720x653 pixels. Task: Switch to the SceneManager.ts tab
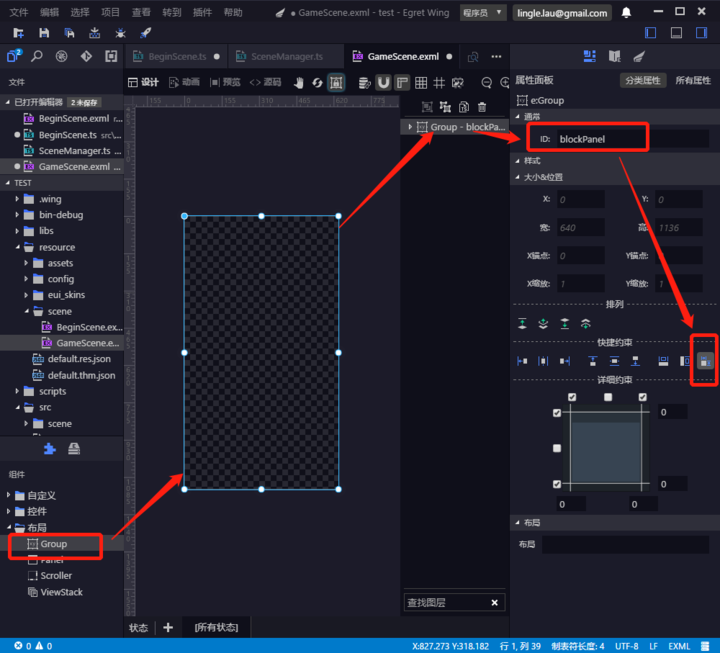[x=286, y=56]
